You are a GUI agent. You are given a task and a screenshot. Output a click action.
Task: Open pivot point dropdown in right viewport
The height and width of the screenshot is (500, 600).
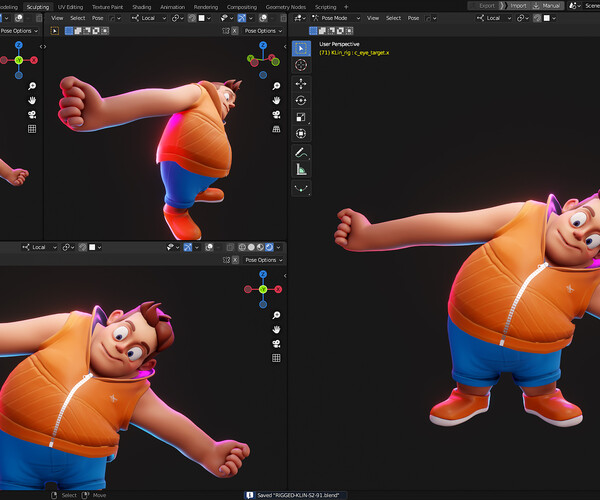coord(523,18)
